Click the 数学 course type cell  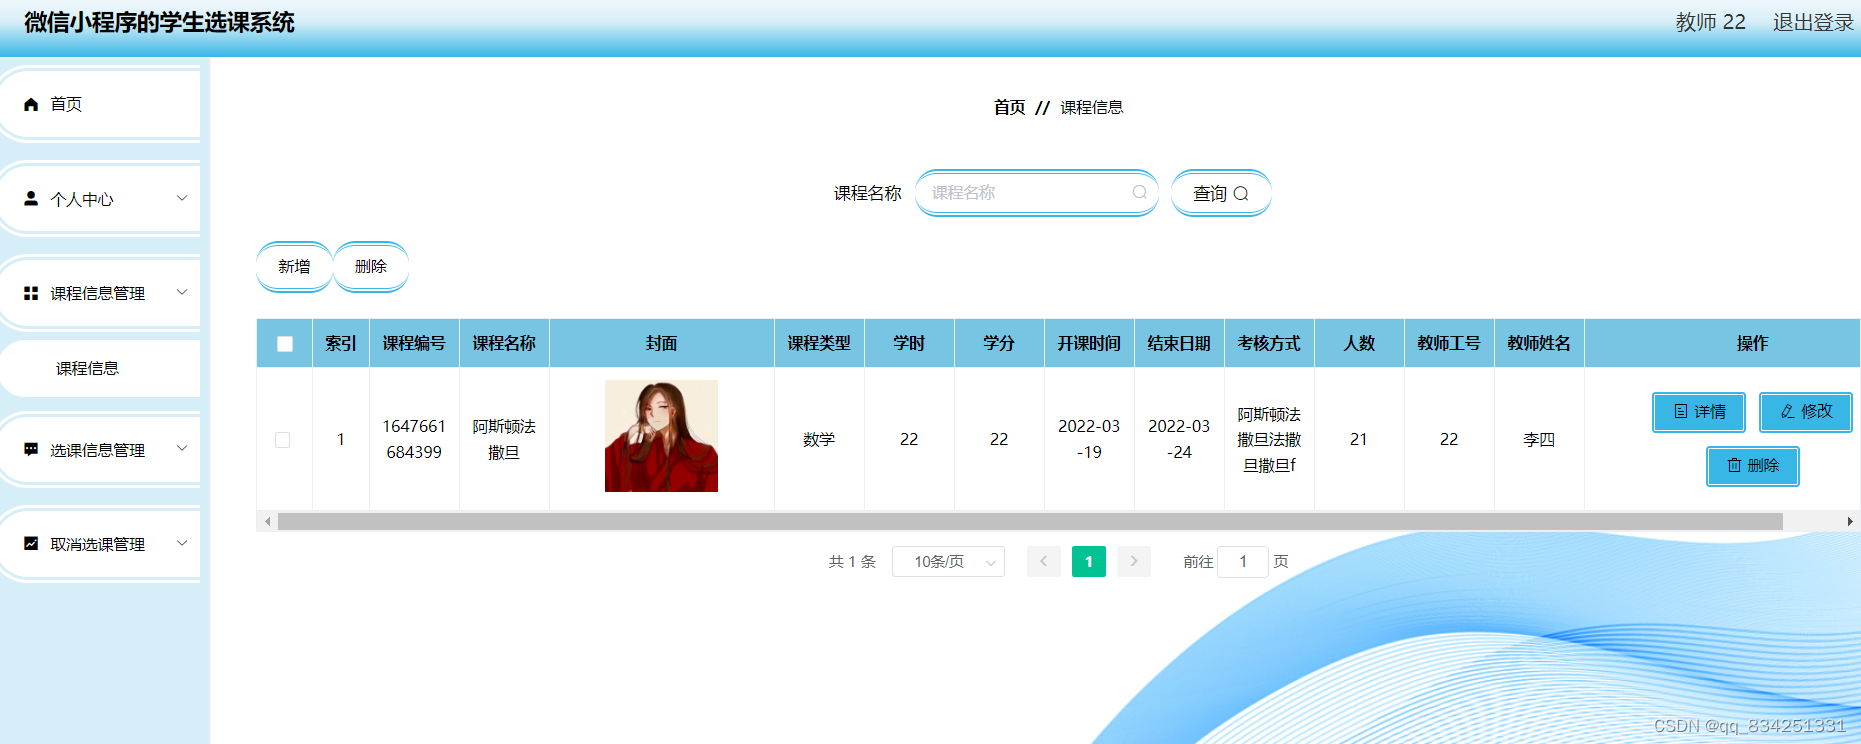[819, 439]
